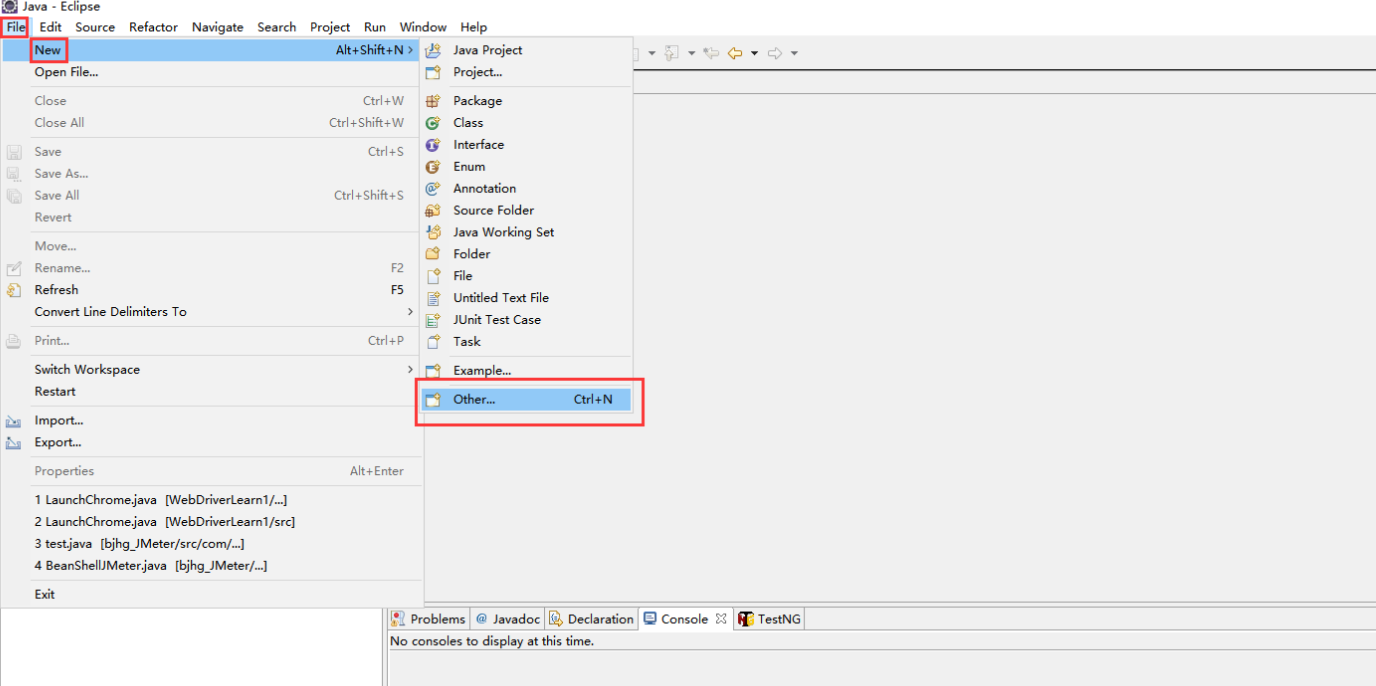Choose Print... in File menu
Screen dimensions: 1376x686
(x=210, y=341)
